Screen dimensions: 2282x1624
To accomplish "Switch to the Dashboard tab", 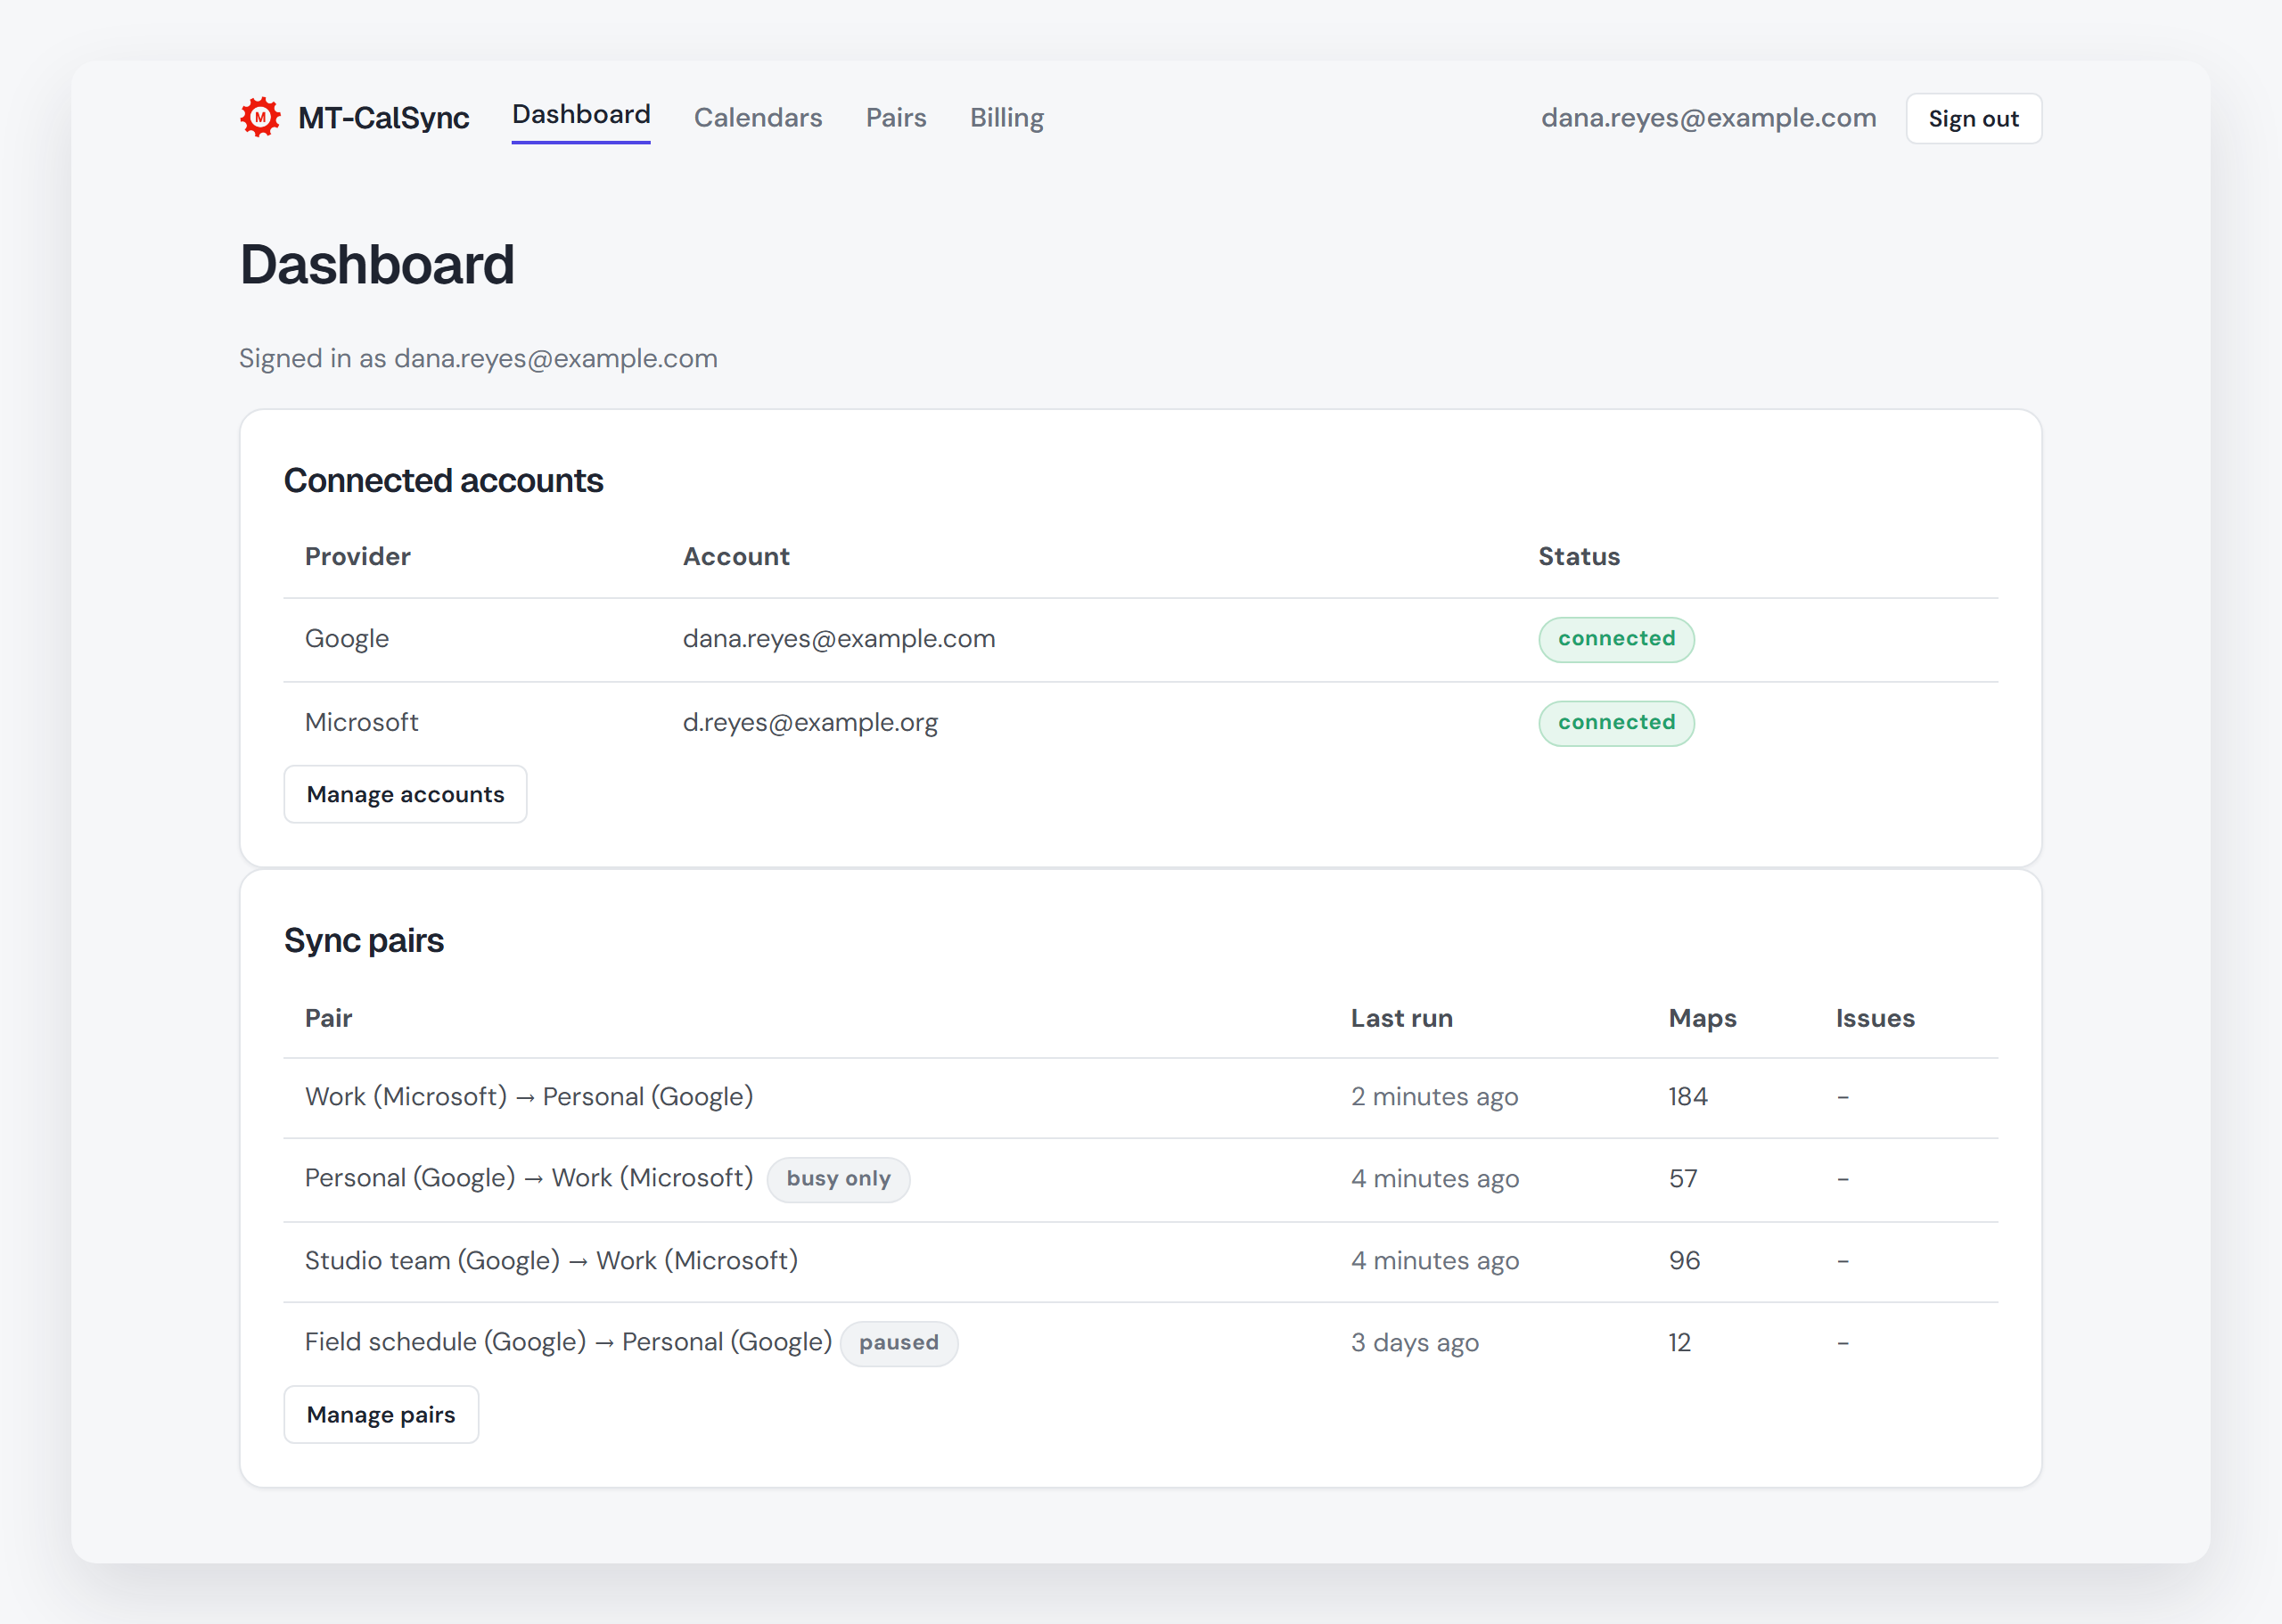I will (x=581, y=115).
